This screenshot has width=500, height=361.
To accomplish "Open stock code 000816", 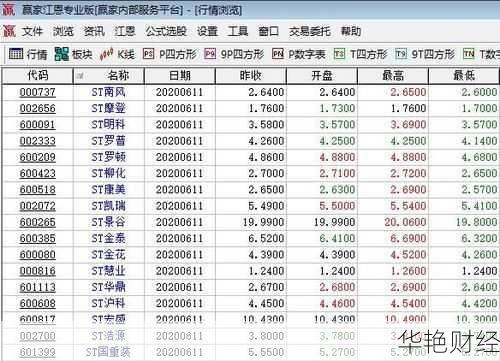I will tap(37, 271).
